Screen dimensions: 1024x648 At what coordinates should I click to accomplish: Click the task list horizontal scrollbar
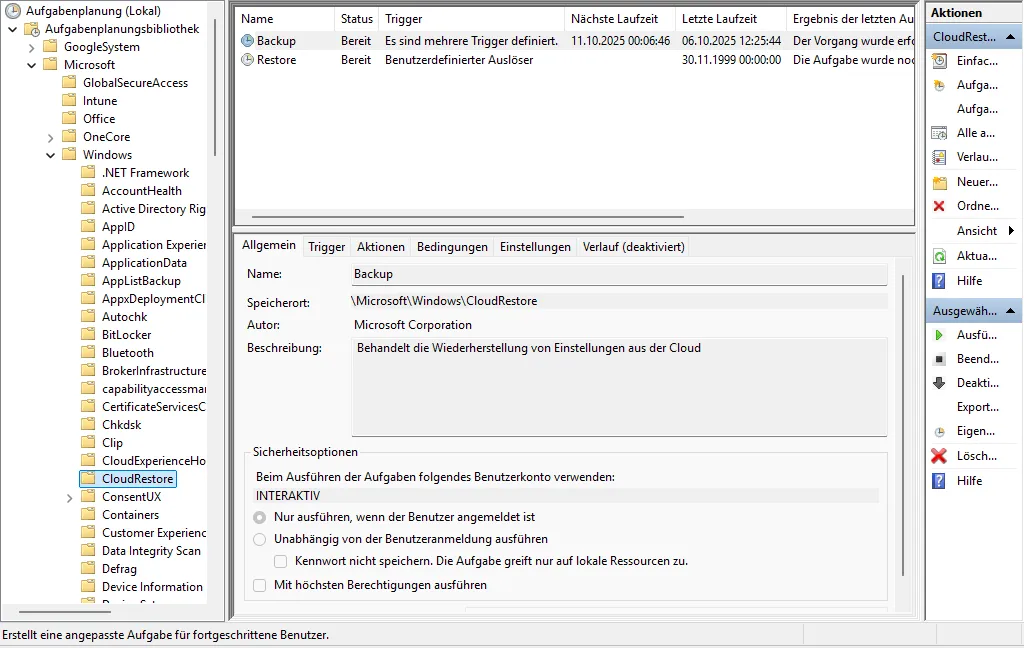tap(468, 216)
